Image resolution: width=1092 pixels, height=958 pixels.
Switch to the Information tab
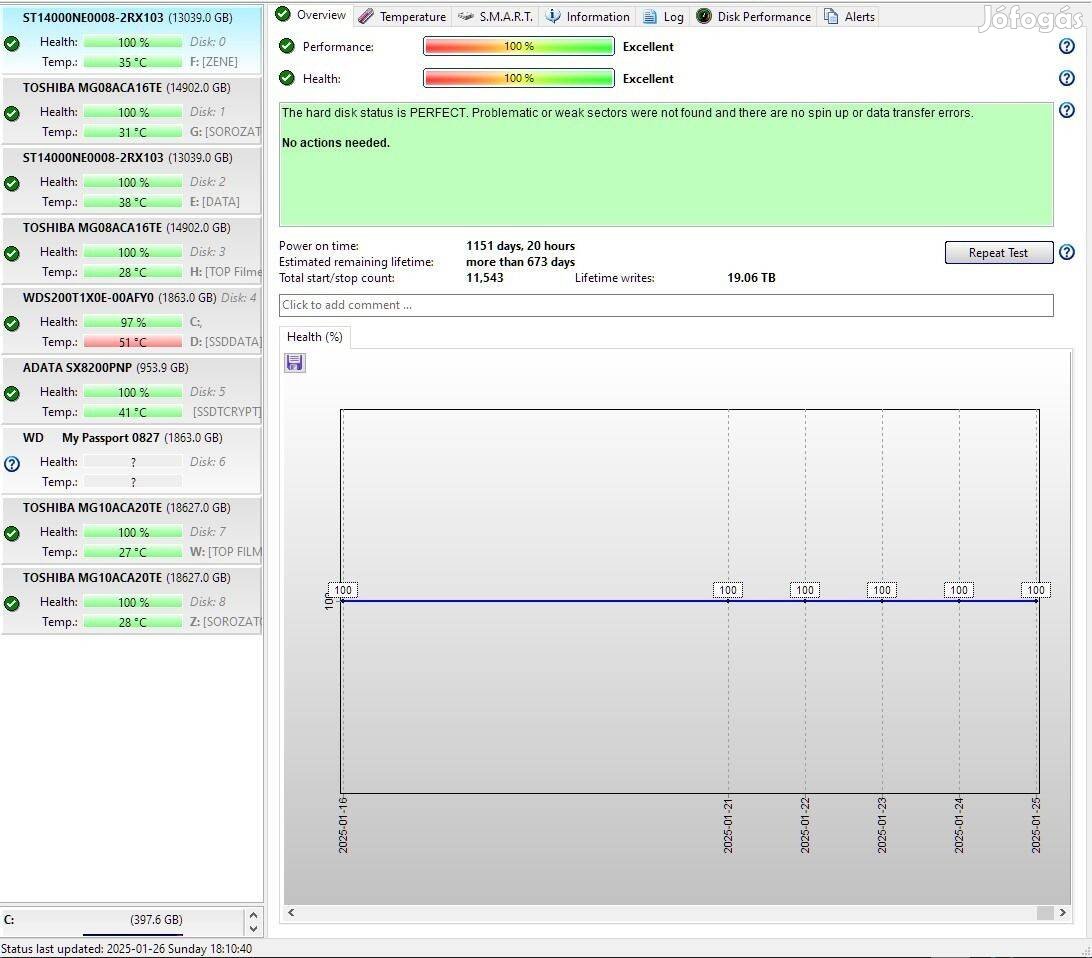[587, 16]
